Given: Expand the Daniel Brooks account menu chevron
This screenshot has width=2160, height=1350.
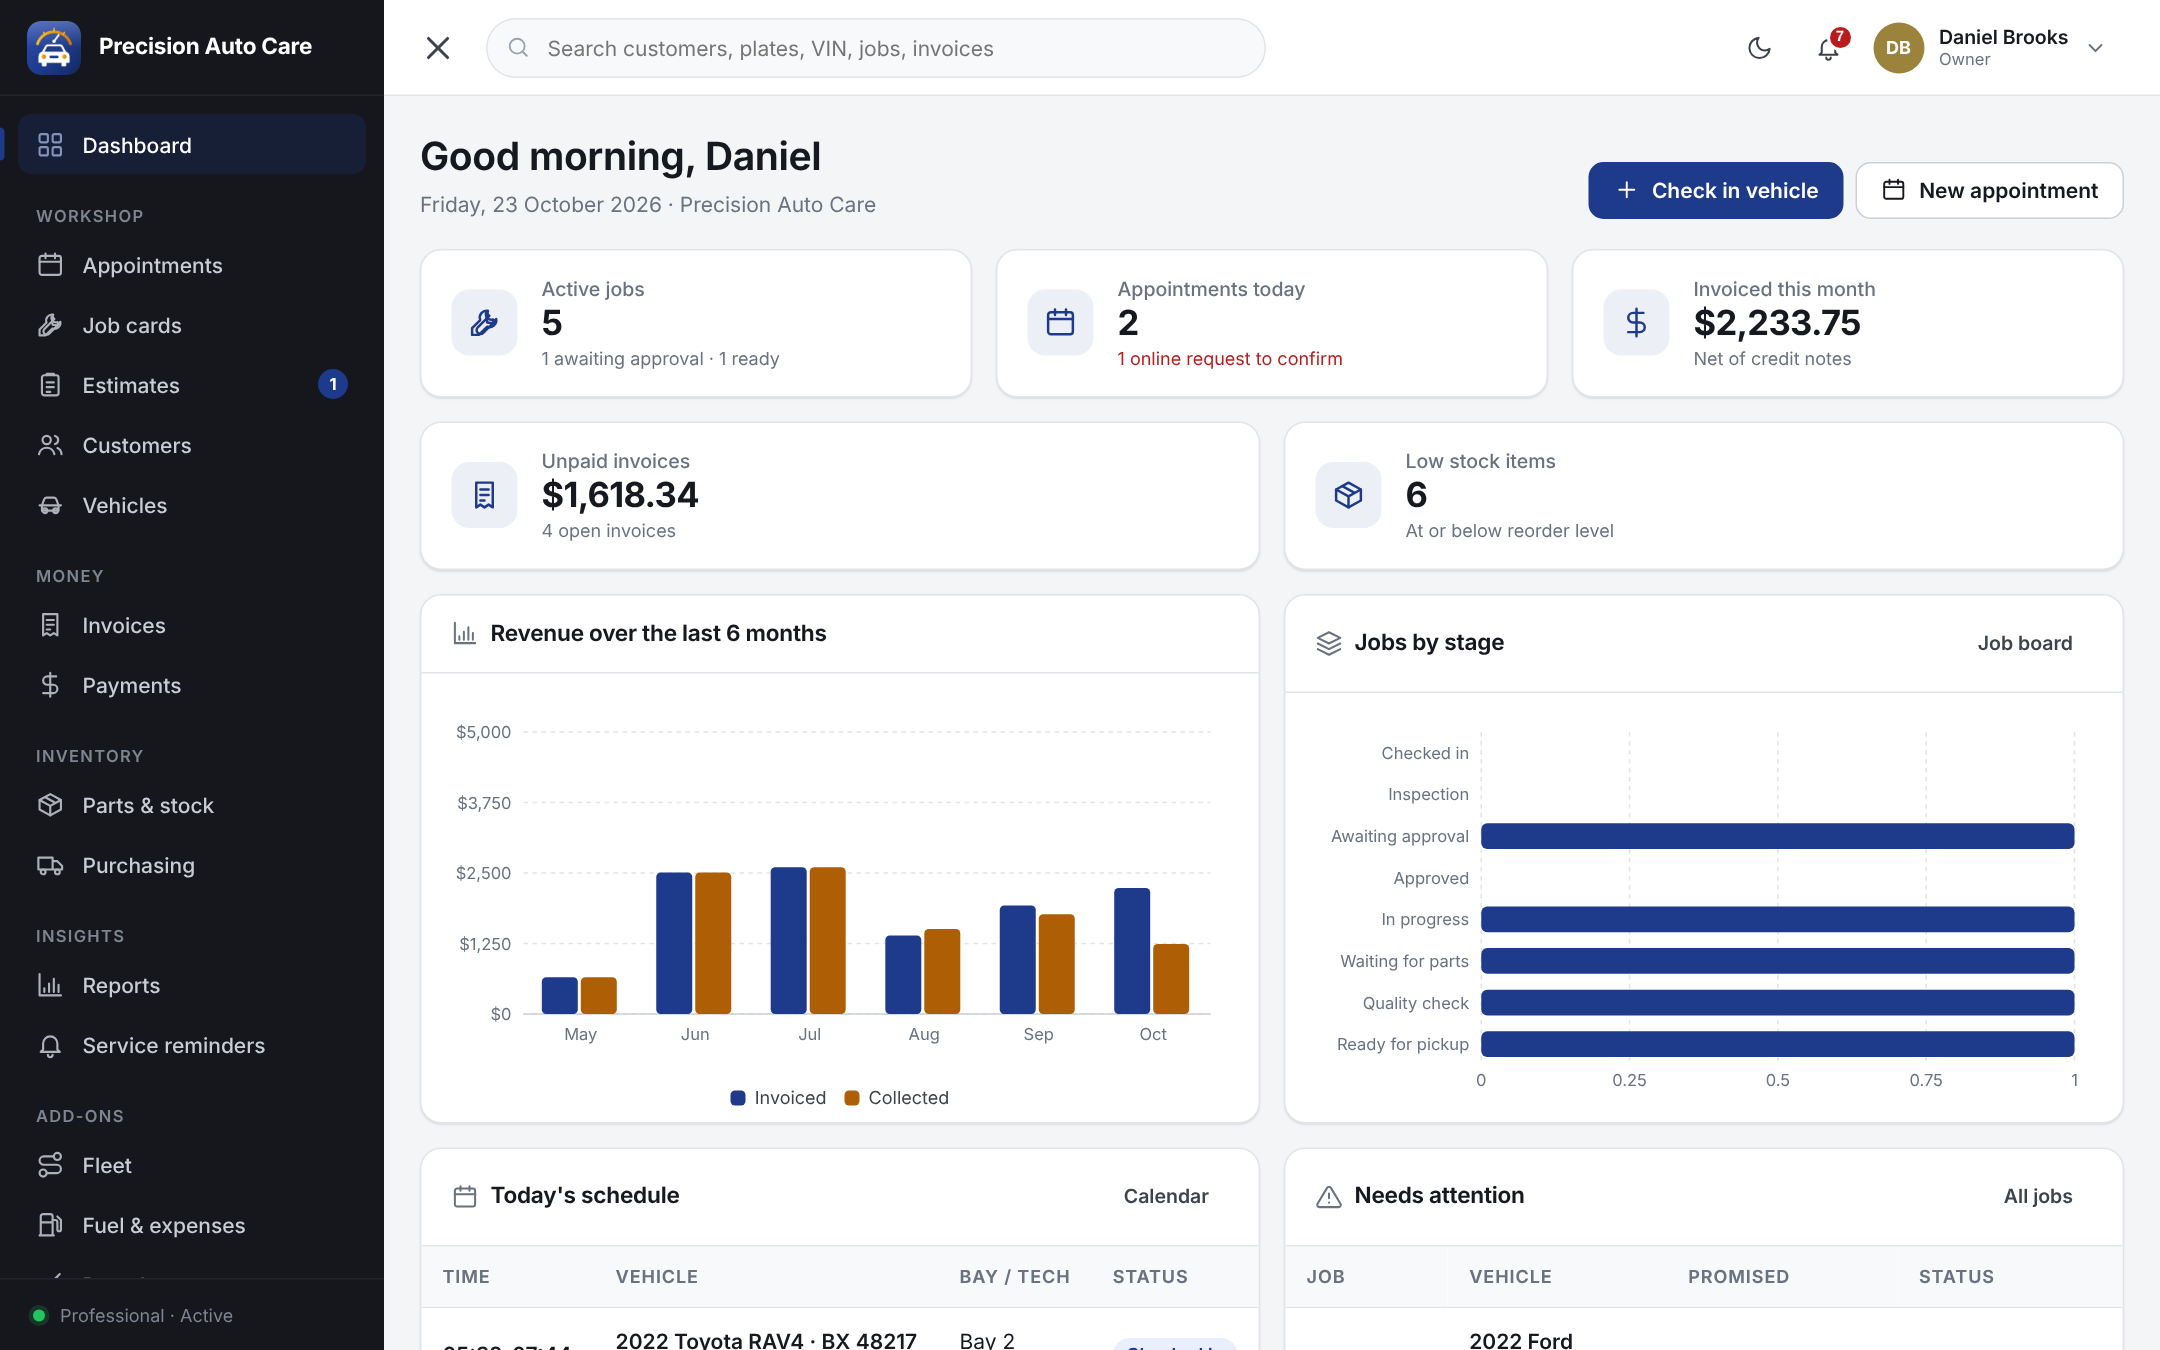Looking at the screenshot, I should (2096, 48).
